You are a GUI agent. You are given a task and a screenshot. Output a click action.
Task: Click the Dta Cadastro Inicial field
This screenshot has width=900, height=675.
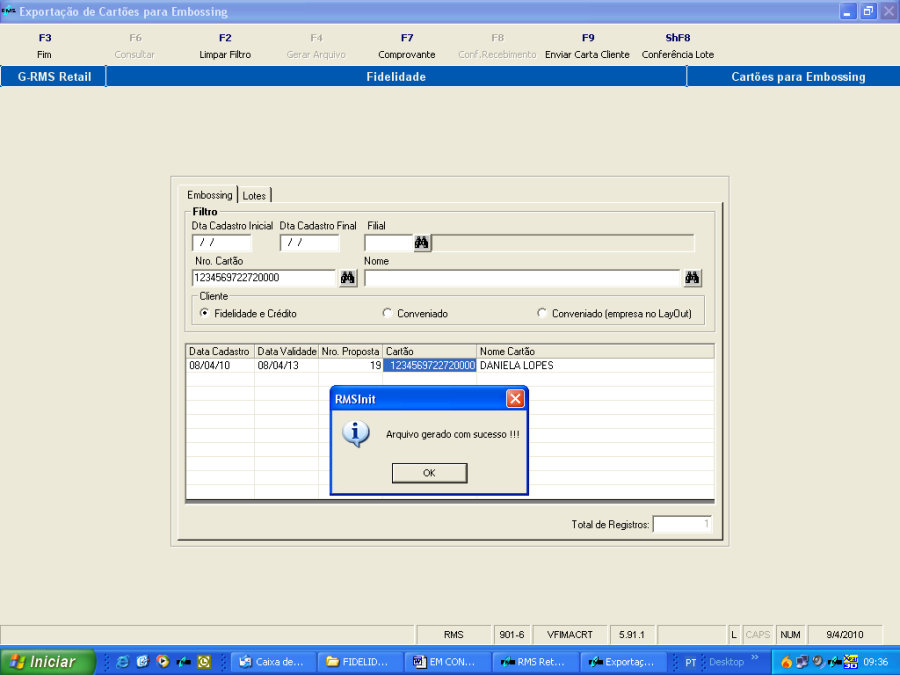(222, 243)
